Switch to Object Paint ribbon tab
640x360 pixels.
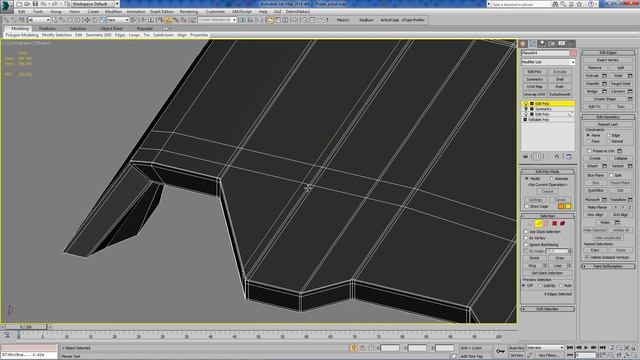pyautogui.click(x=111, y=29)
